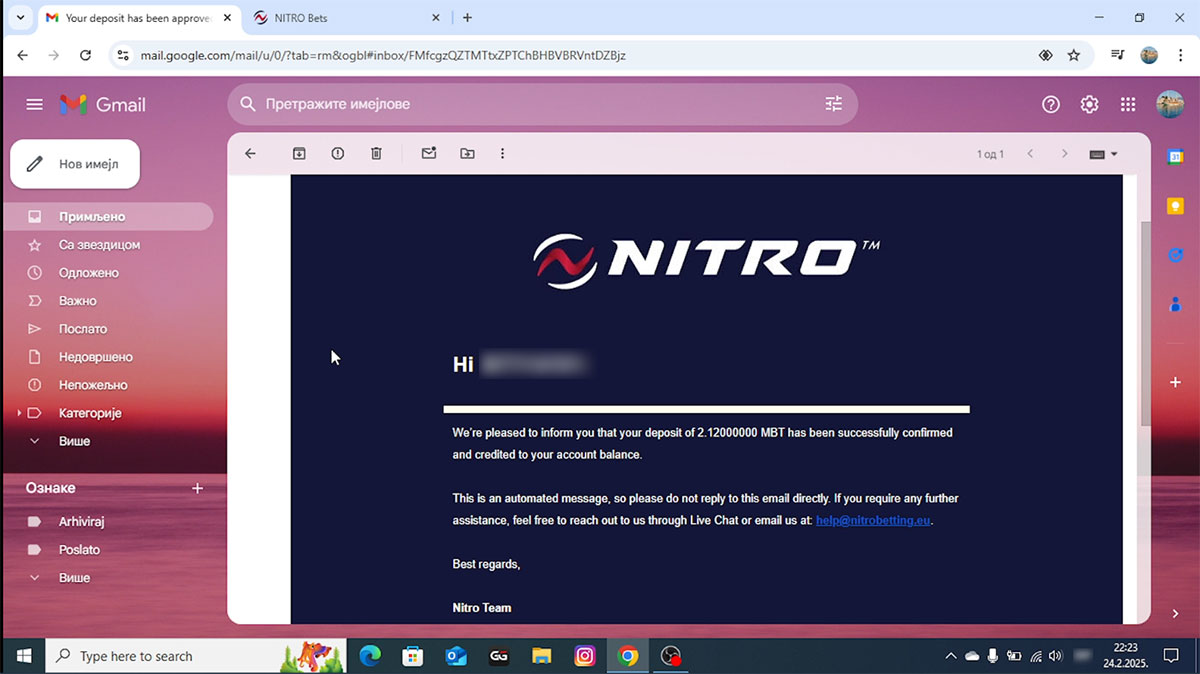Create new label plus icon

point(197,488)
